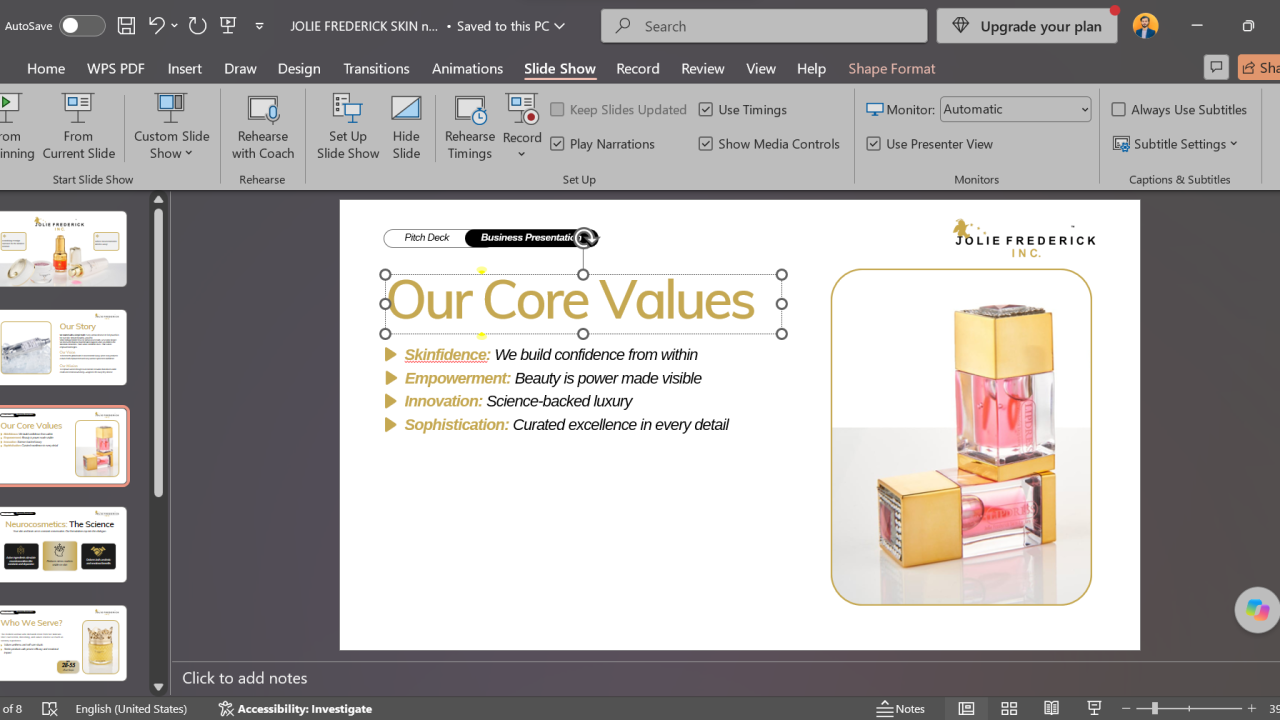Open Rehearse with Coach
Image resolution: width=1280 pixels, height=720 pixels.
(263, 126)
